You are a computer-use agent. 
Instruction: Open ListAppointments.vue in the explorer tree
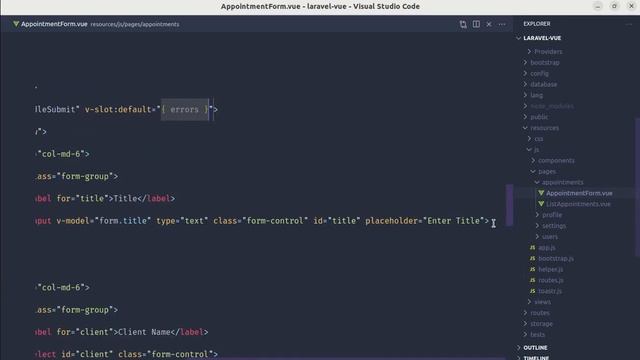[x=578, y=204]
